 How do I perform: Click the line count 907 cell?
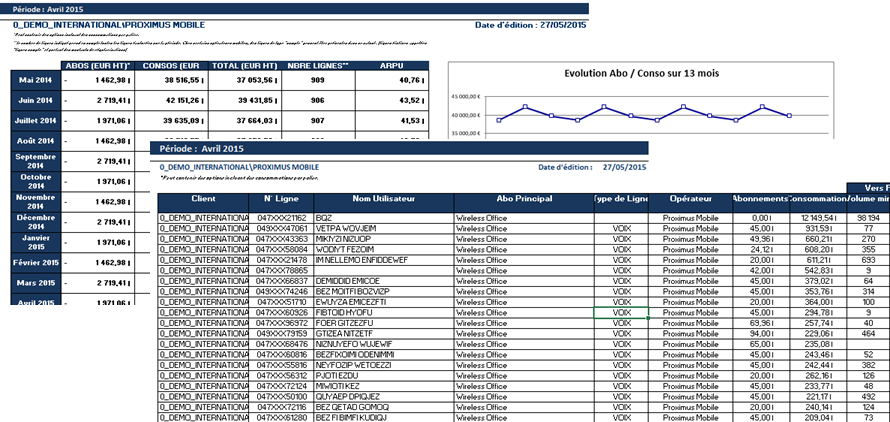[x=318, y=121]
